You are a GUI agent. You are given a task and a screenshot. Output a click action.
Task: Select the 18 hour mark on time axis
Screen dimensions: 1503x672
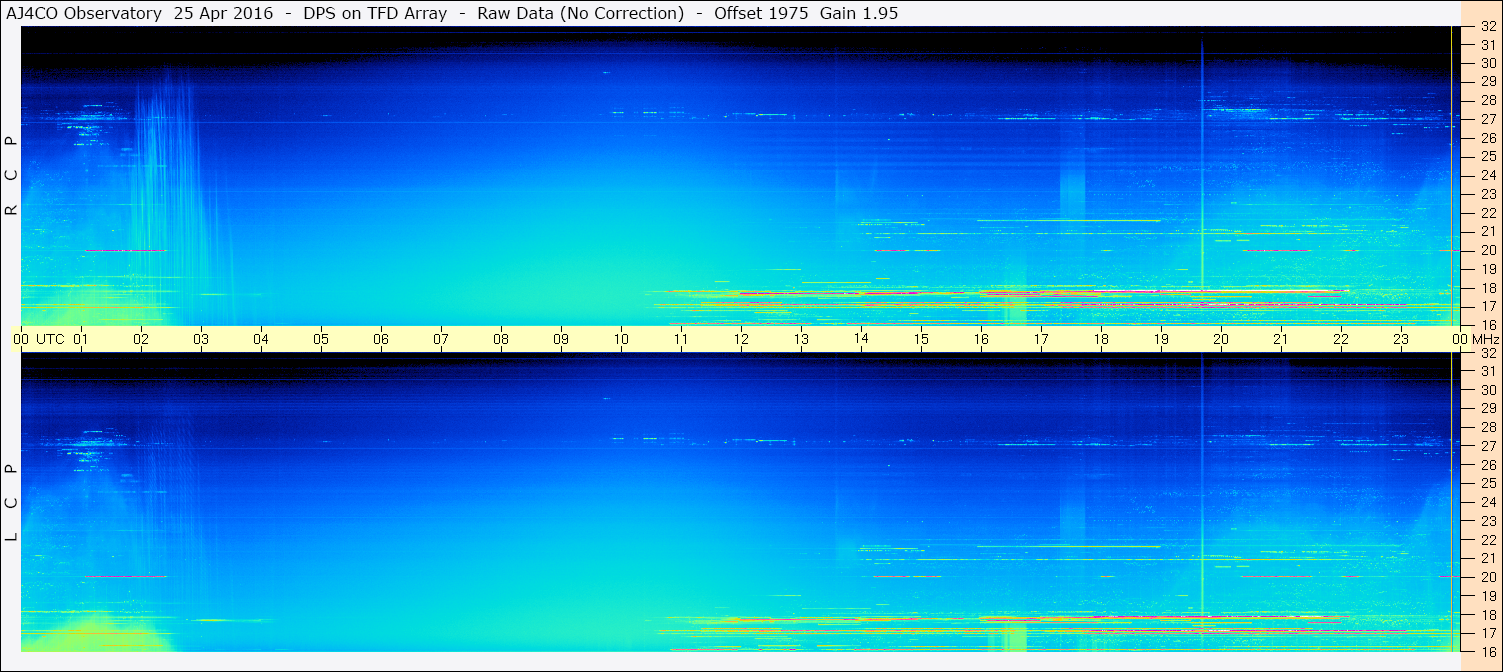coord(1101,339)
